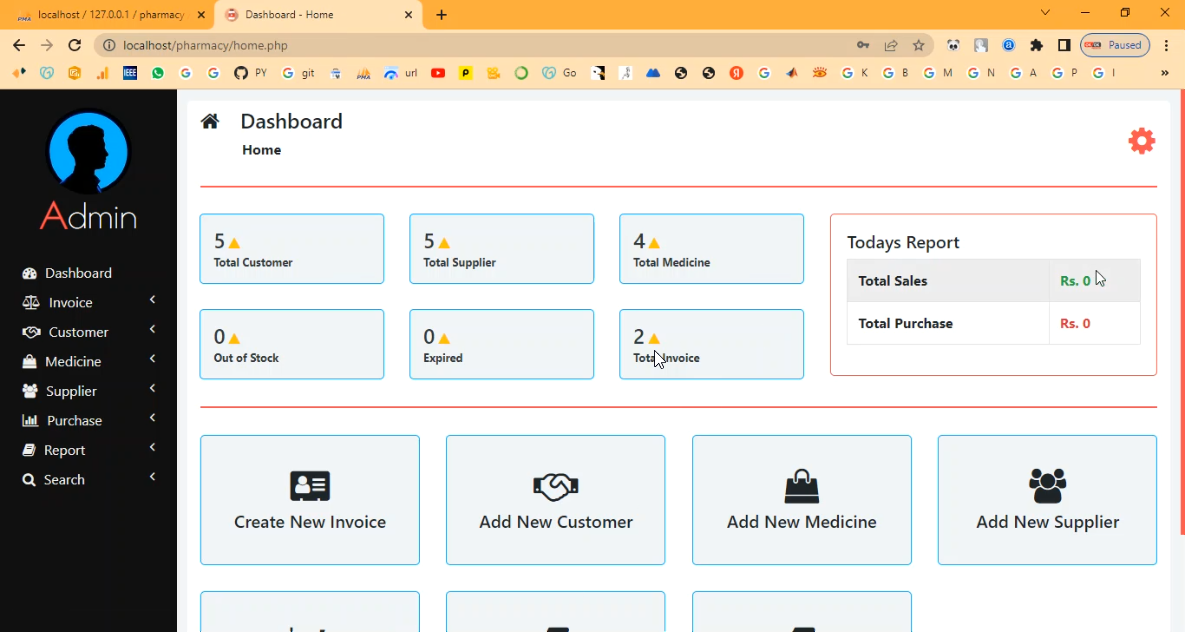Expand the Supplier sidebar menu
1185x632 pixels.
click(x=88, y=391)
